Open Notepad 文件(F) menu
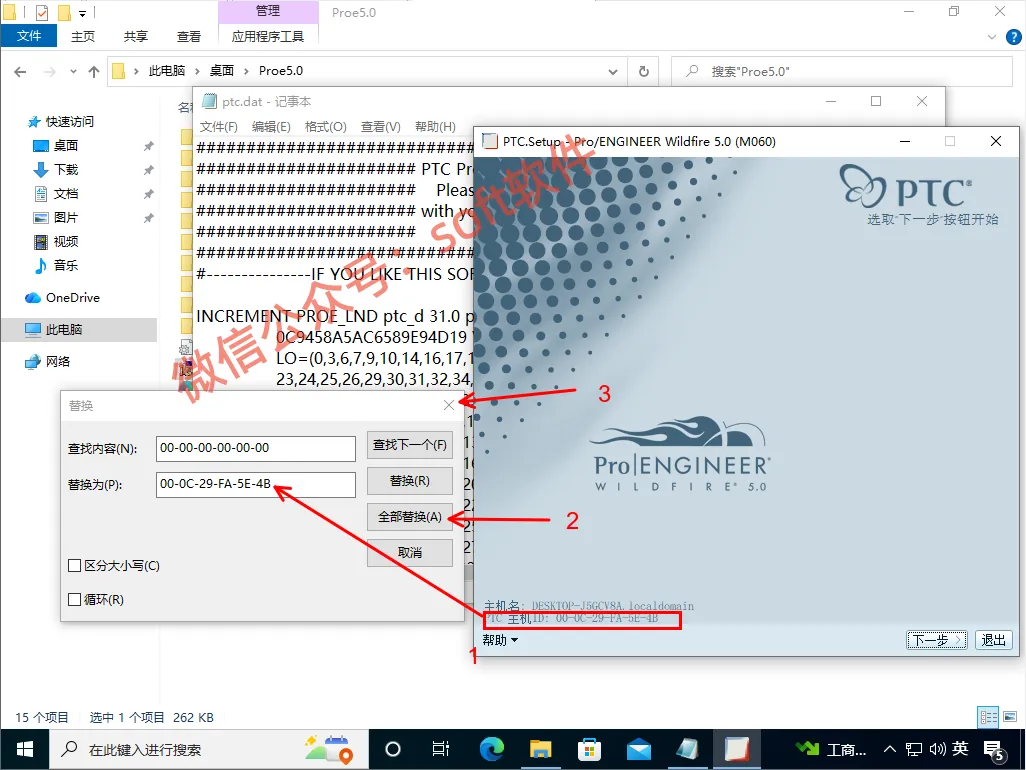The height and width of the screenshot is (770, 1026). point(219,126)
